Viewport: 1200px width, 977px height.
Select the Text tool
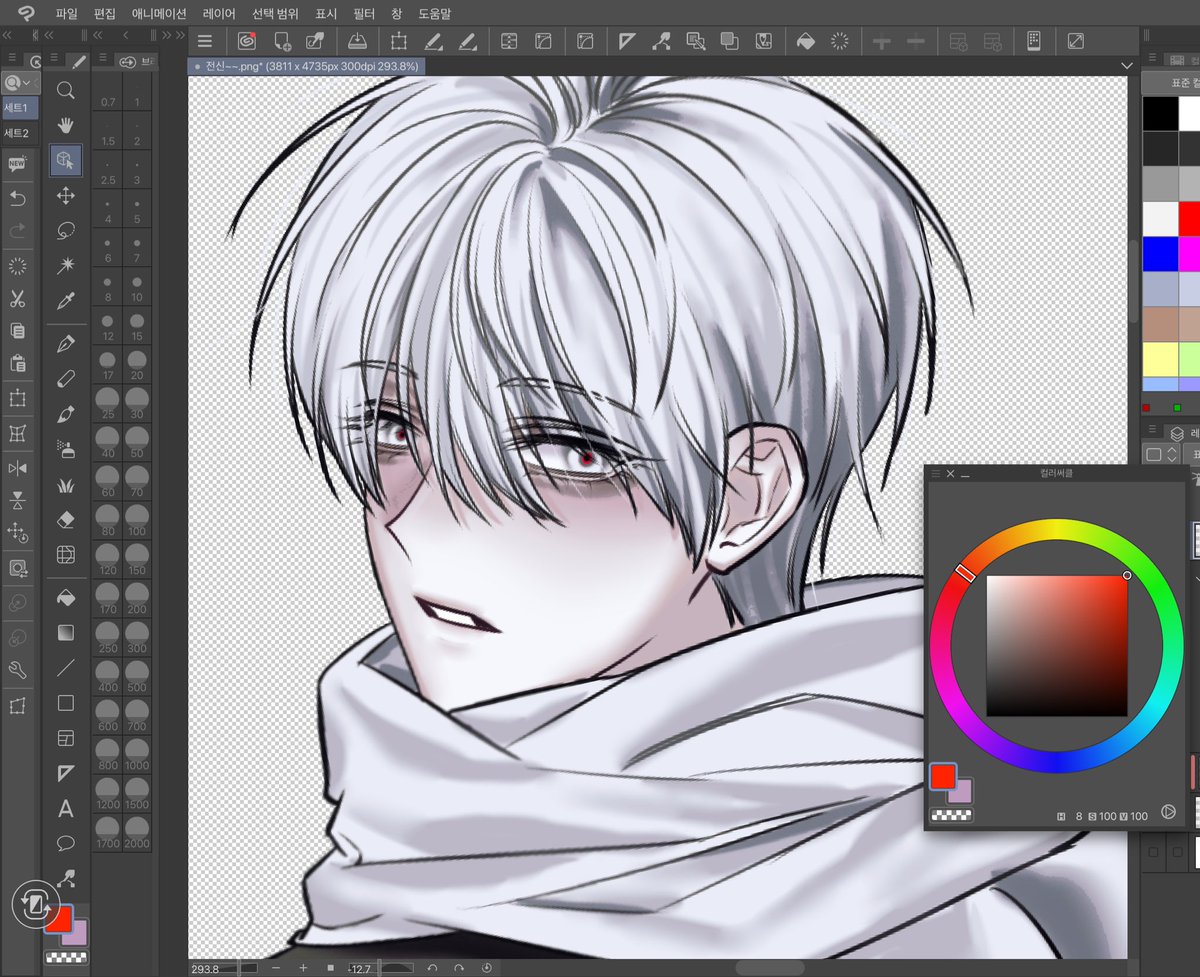(x=66, y=809)
